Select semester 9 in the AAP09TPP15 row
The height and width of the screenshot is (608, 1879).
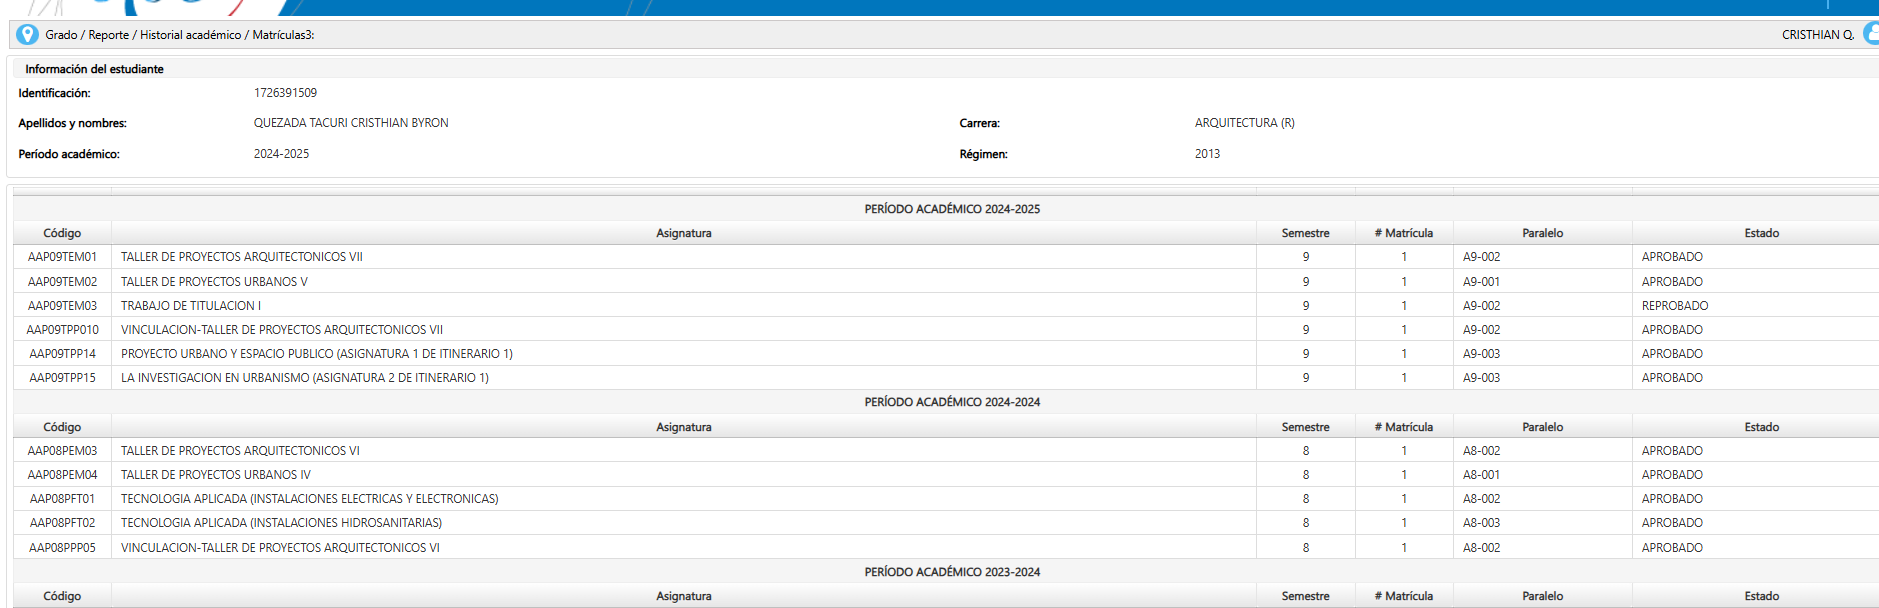[1305, 378]
